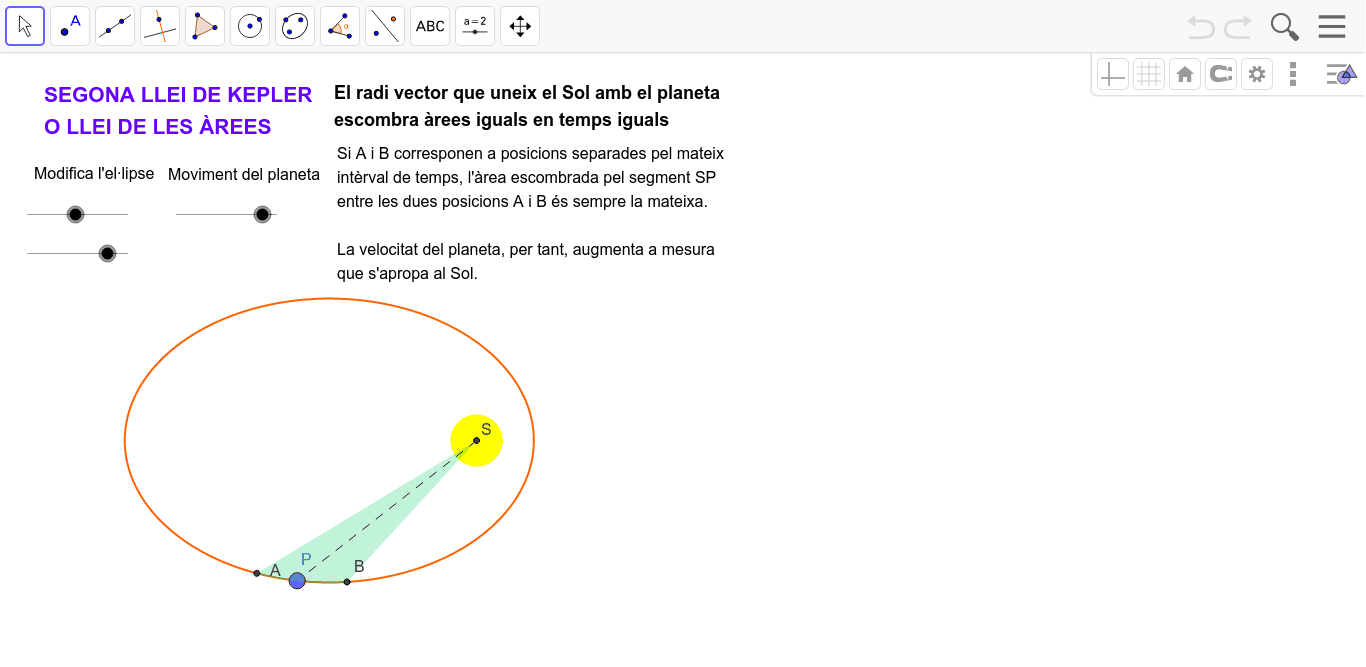
Task: Select the Perpendicular Line tool
Action: pos(160,26)
